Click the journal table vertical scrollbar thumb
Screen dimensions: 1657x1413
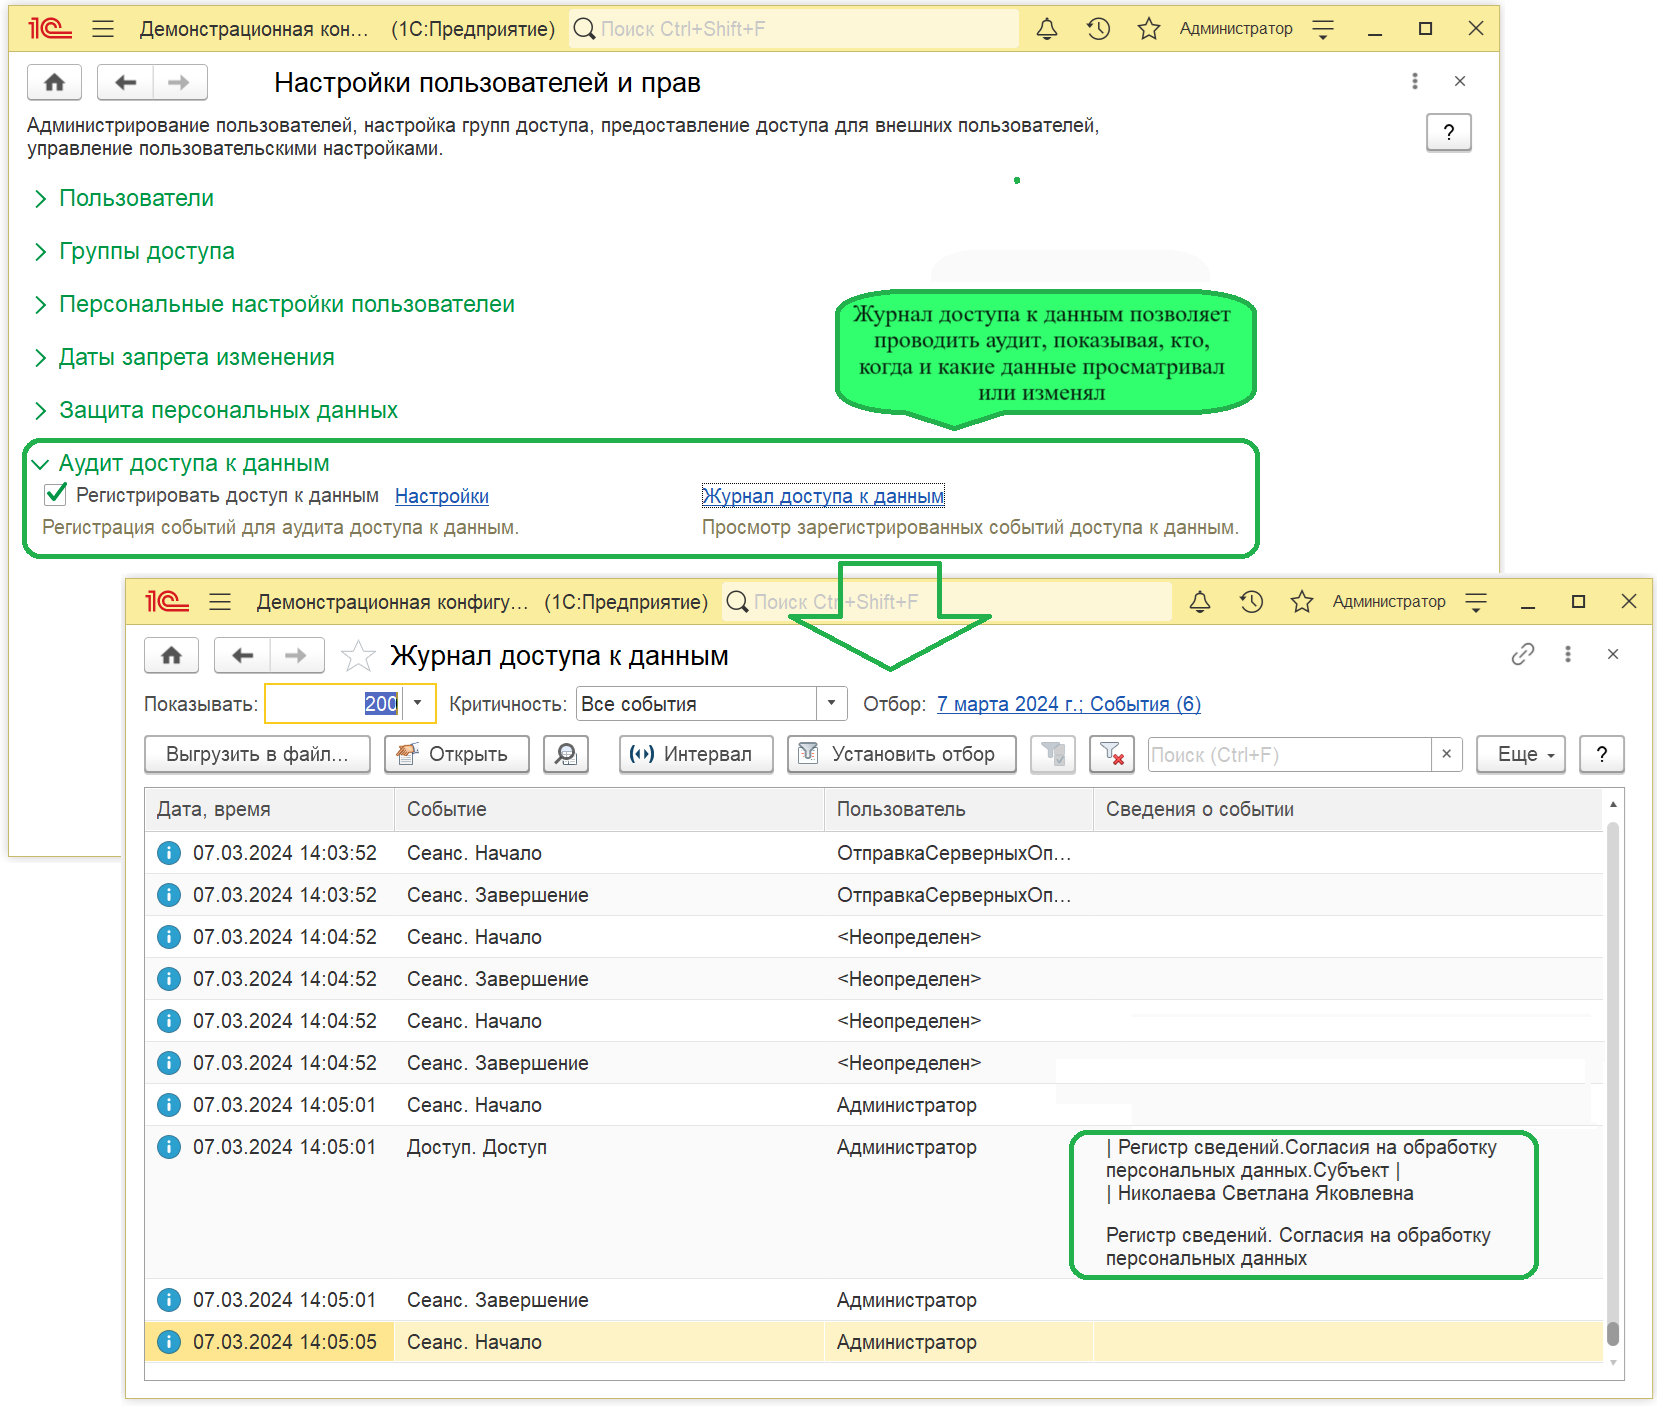pos(1612,1333)
